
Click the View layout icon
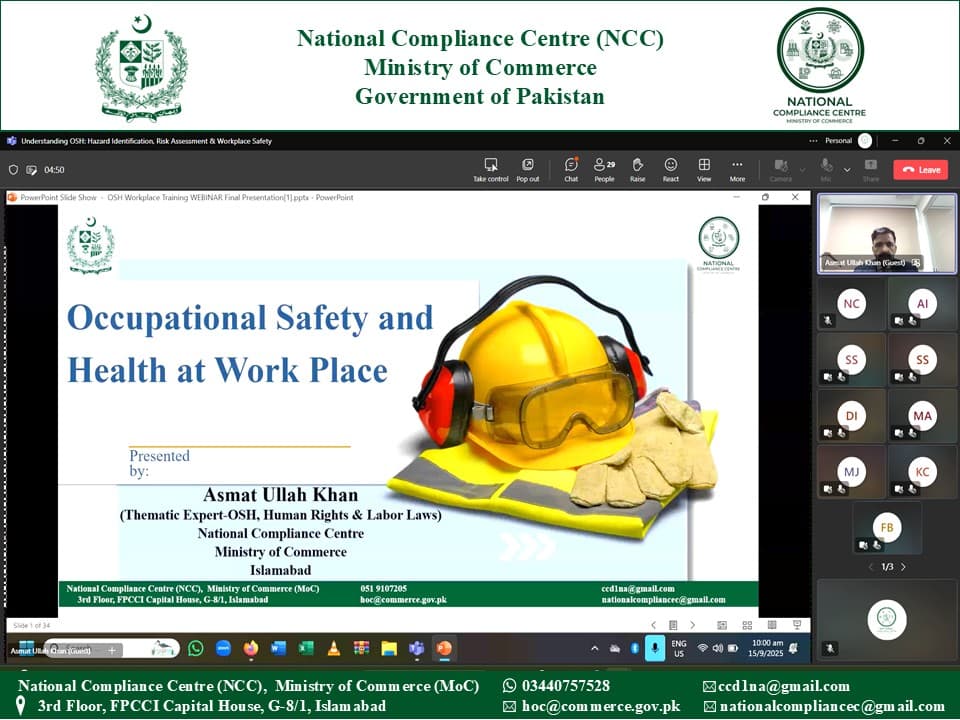[704, 168]
